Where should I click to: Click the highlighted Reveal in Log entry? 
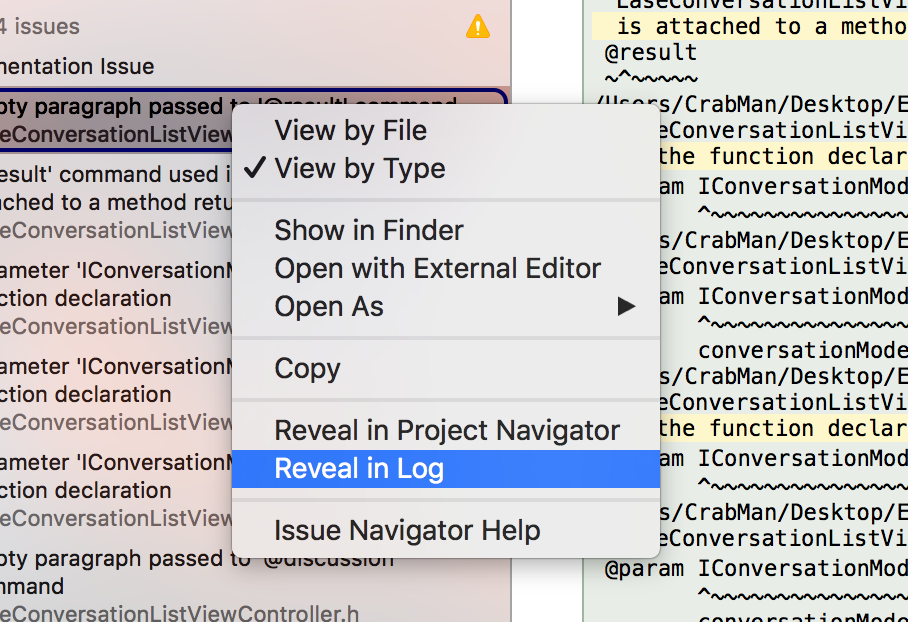pyautogui.click(x=446, y=469)
